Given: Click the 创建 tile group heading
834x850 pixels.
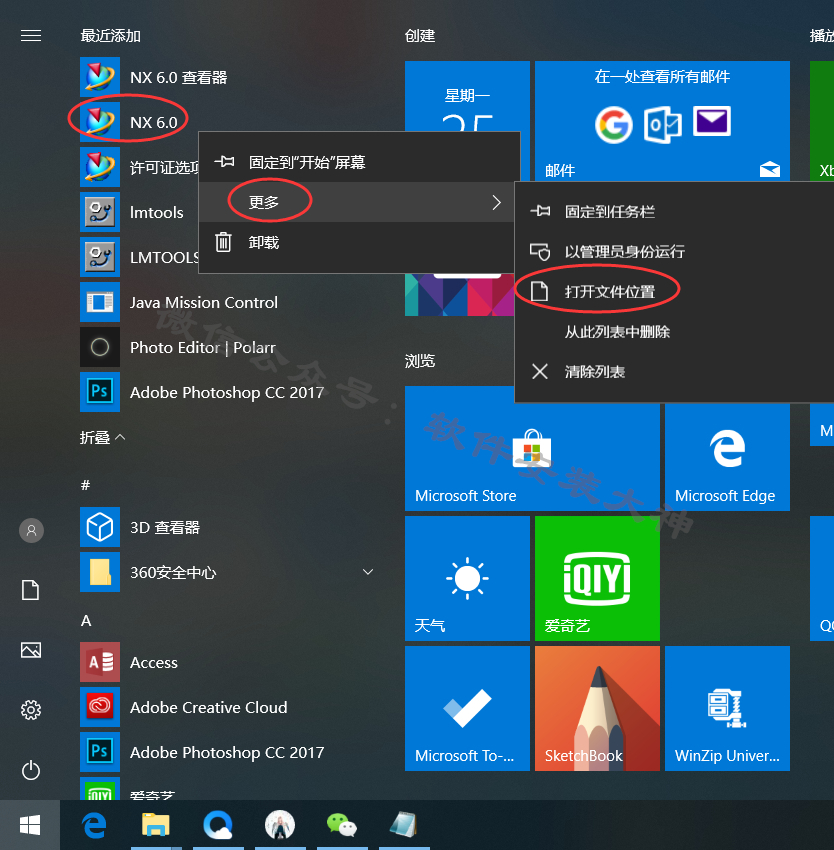Looking at the screenshot, I should 420,36.
